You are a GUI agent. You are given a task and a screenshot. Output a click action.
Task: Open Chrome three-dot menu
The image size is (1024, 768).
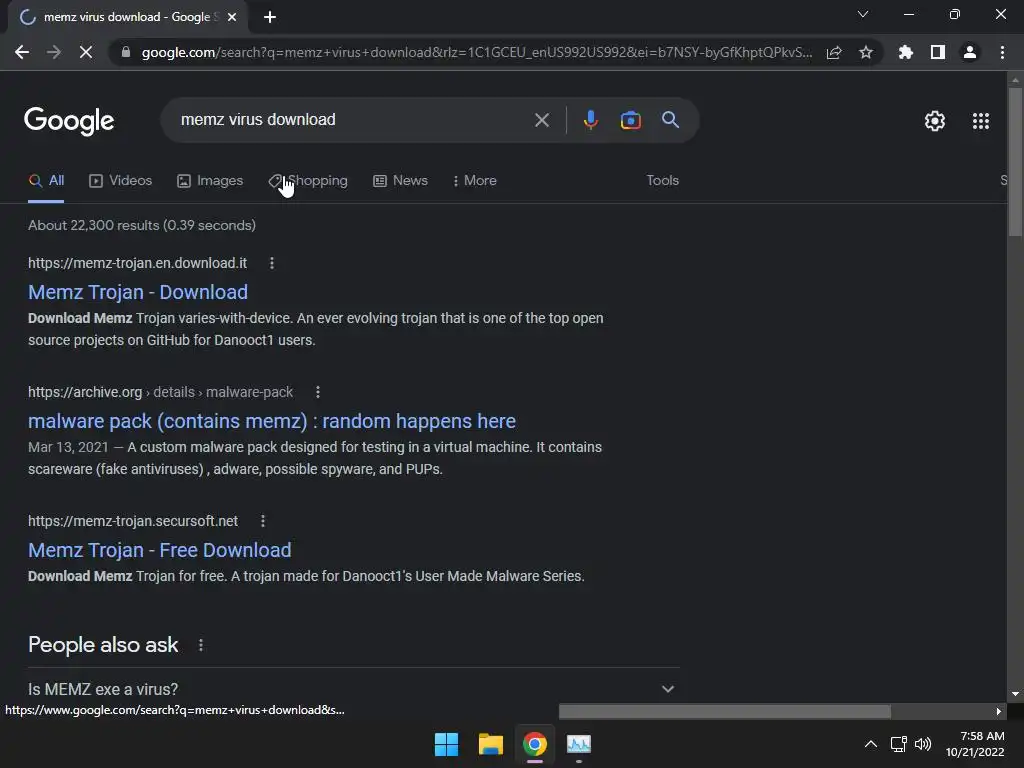click(x=1002, y=52)
